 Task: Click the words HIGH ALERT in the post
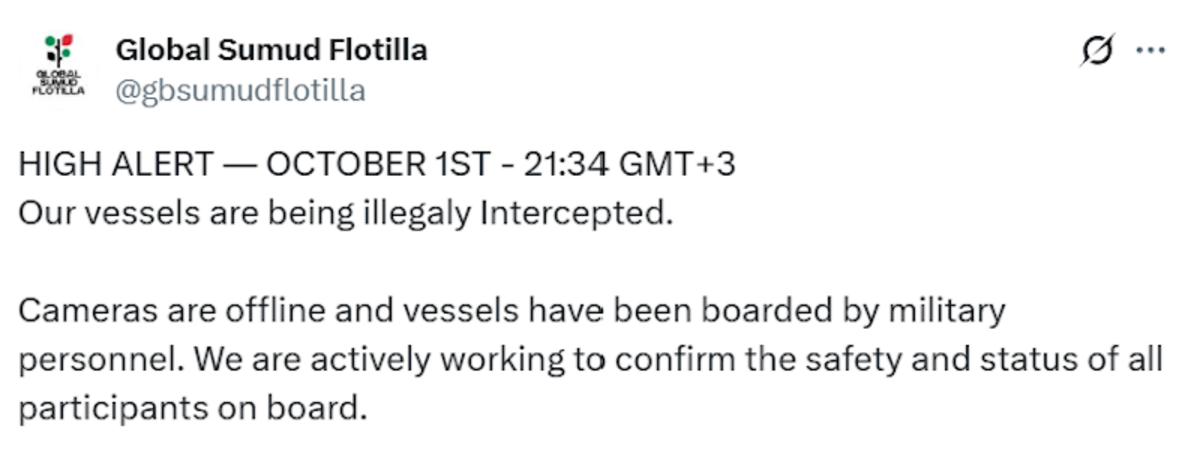coord(117,164)
